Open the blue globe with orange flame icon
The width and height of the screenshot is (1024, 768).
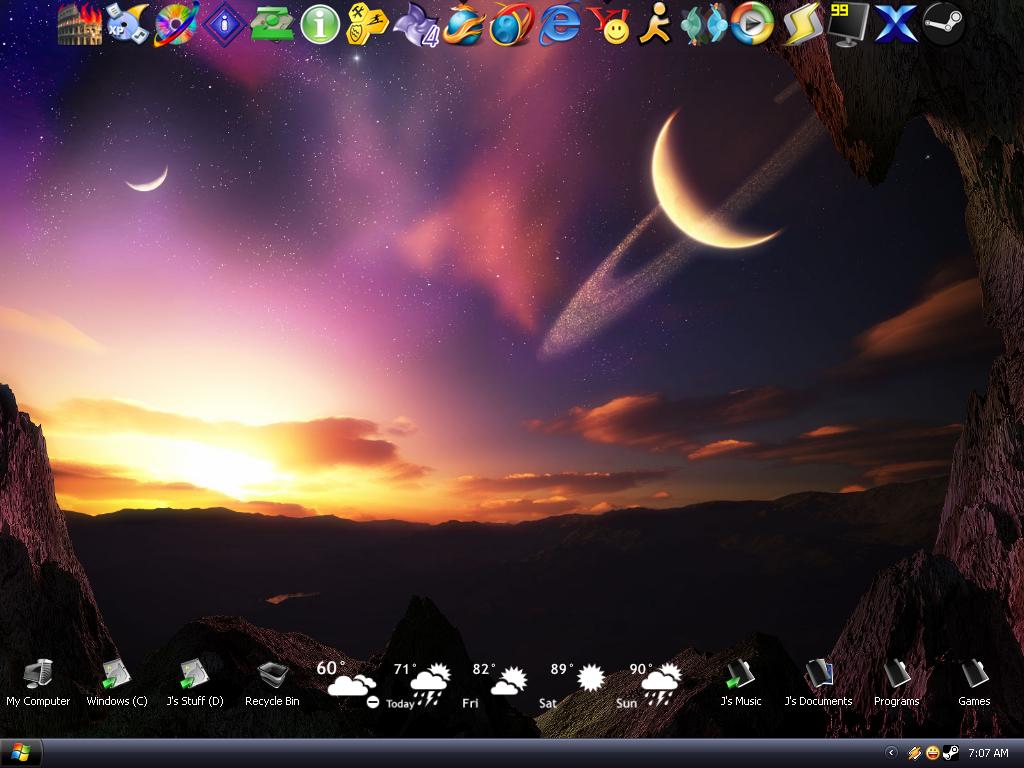tap(463, 24)
